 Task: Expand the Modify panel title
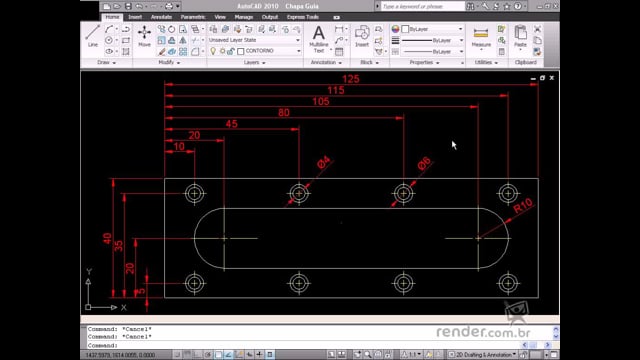pyautogui.click(x=169, y=62)
